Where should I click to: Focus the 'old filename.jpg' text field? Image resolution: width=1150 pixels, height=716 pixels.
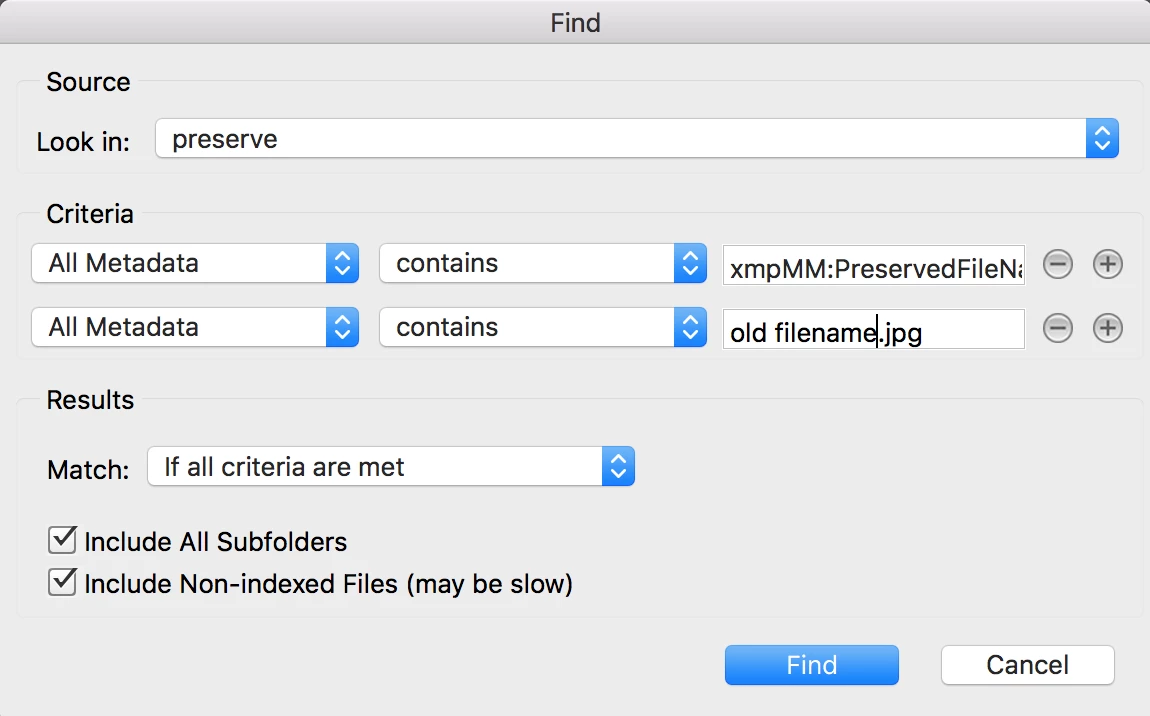pyautogui.click(x=873, y=329)
